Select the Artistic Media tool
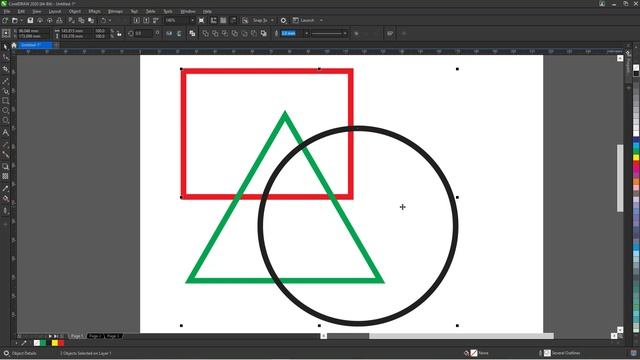The image size is (640, 360). click(x=5, y=91)
